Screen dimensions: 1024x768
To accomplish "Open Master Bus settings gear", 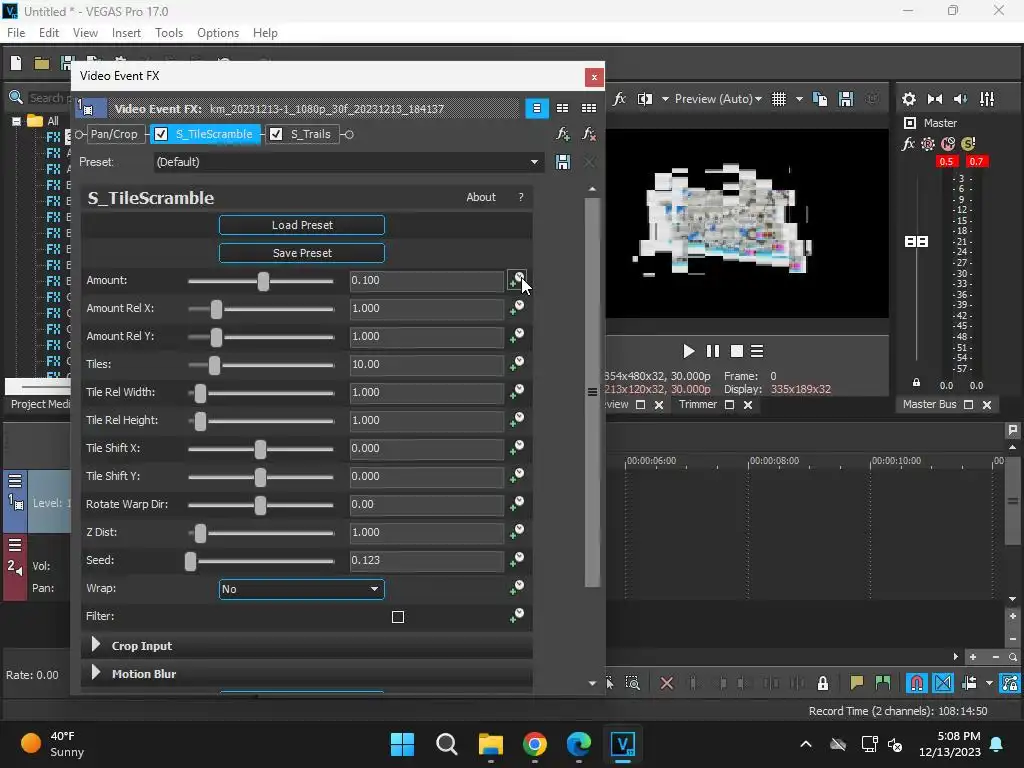I will coord(908,99).
